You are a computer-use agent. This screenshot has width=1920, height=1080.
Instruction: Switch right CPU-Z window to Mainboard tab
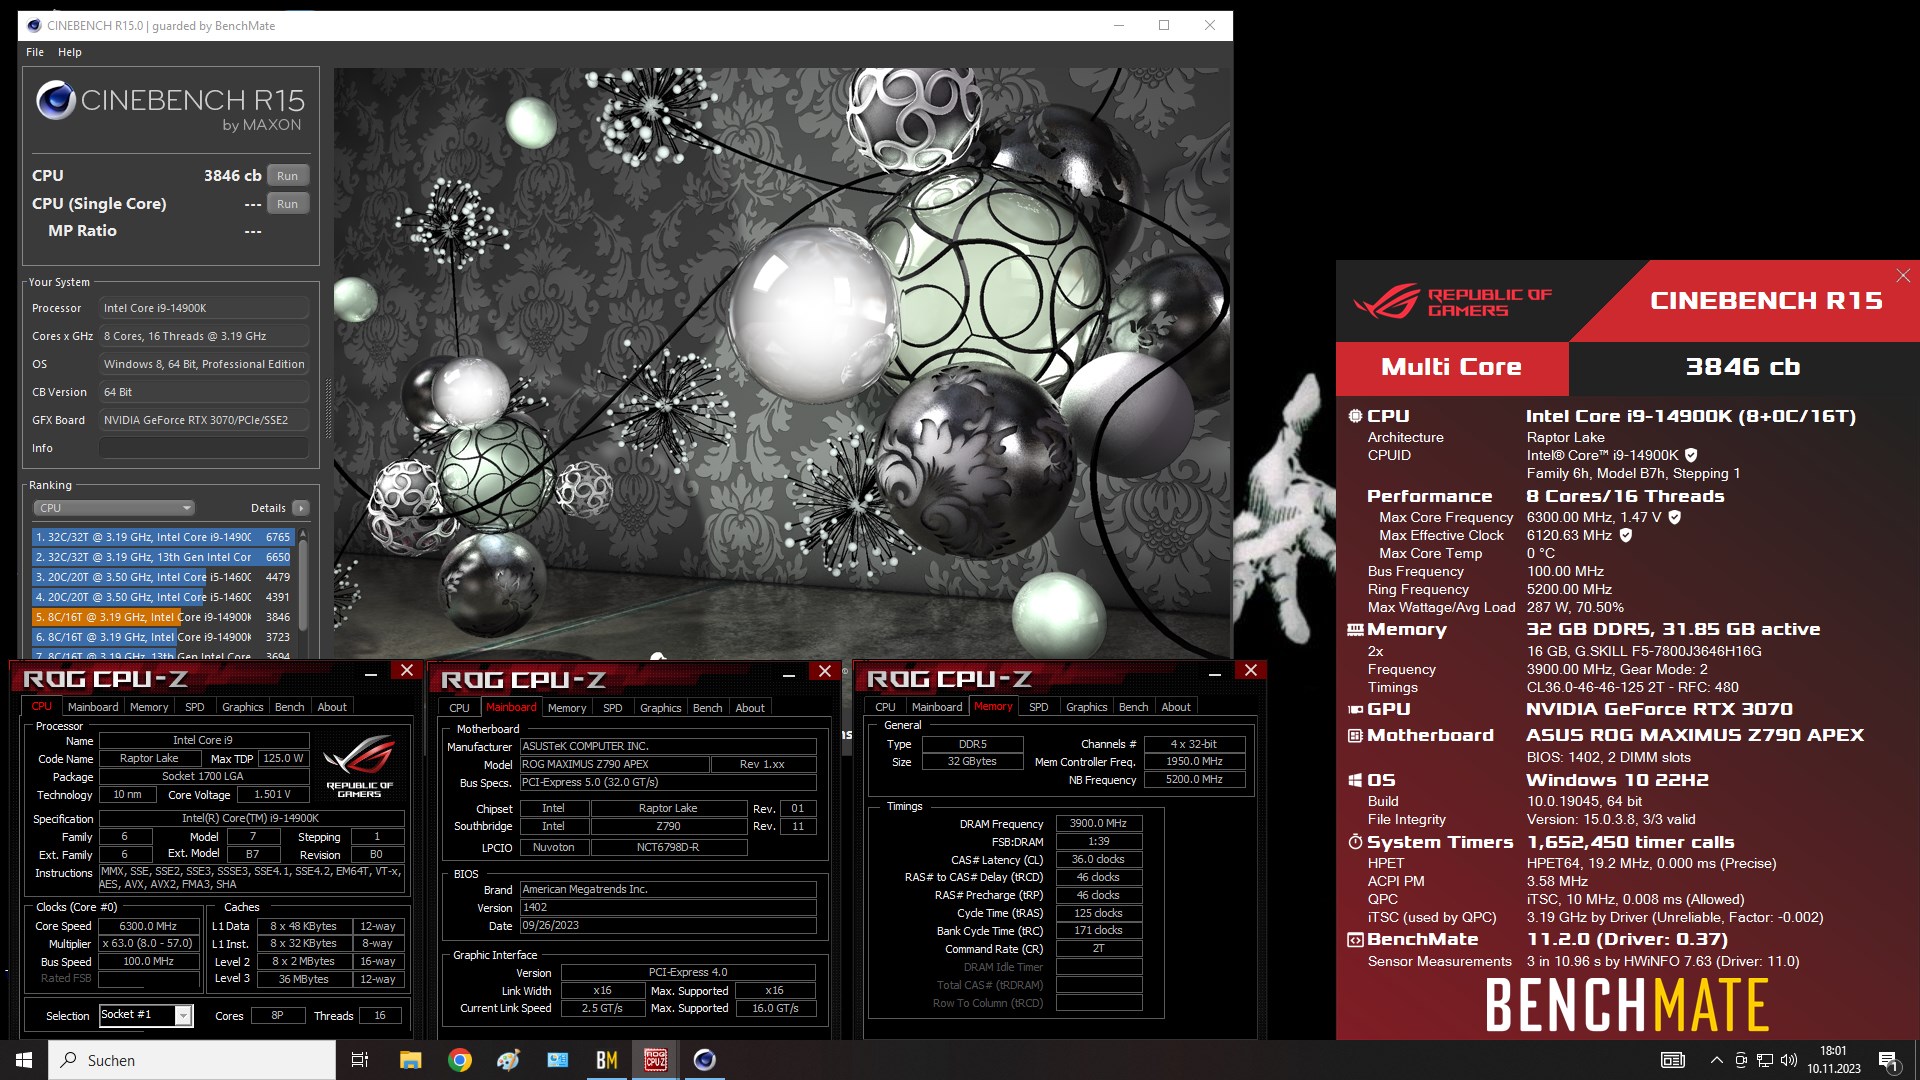click(x=937, y=707)
